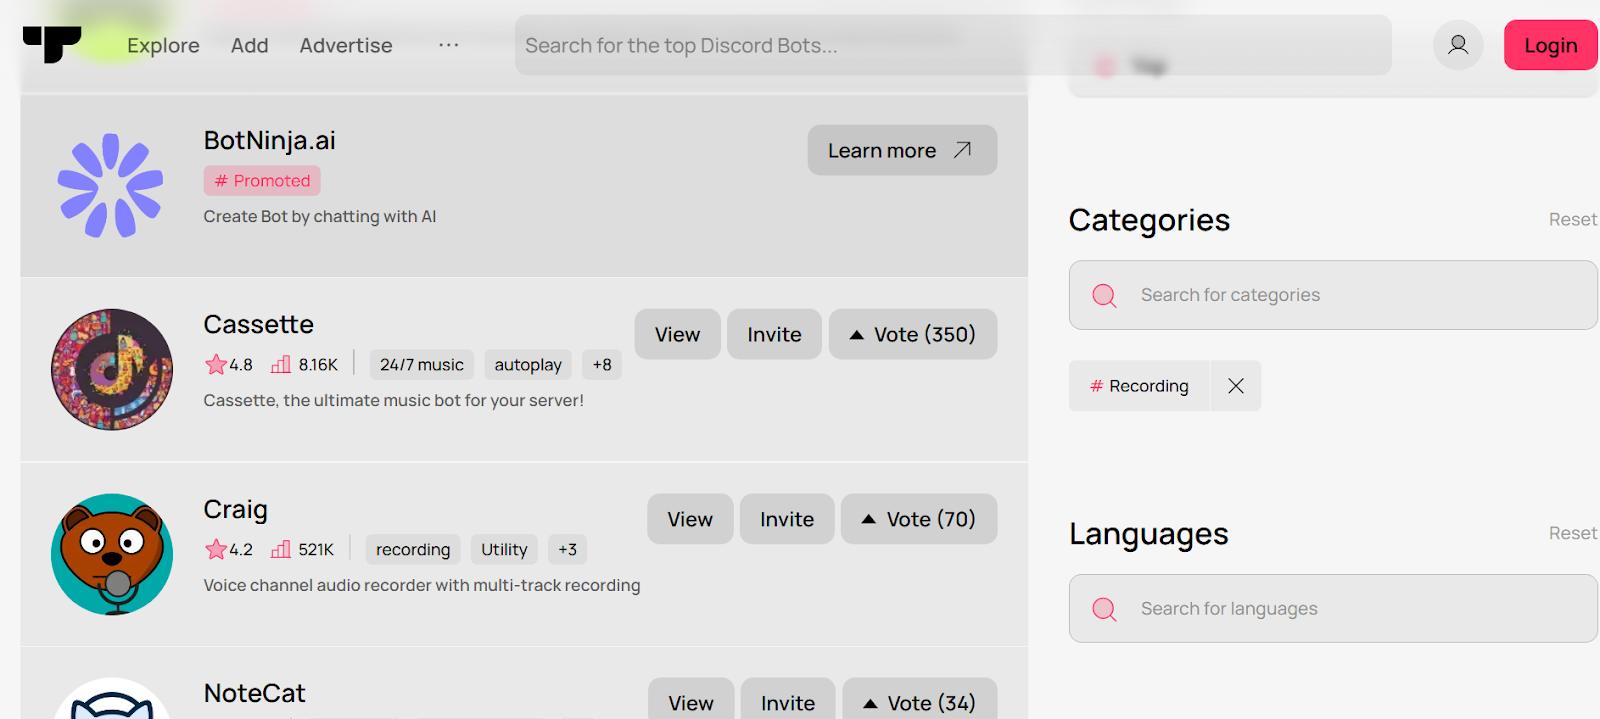Click the Cassette bot avatar
This screenshot has width=1600, height=719.
pyautogui.click(x=112, y=369)
